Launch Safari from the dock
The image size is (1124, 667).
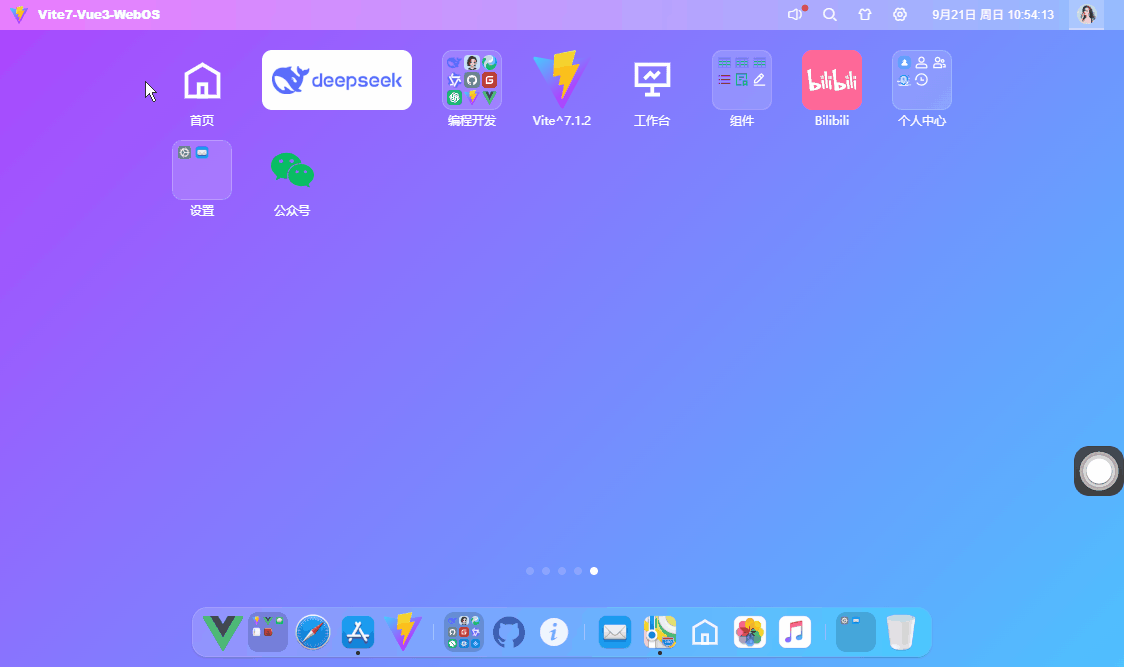pos(312,632)
